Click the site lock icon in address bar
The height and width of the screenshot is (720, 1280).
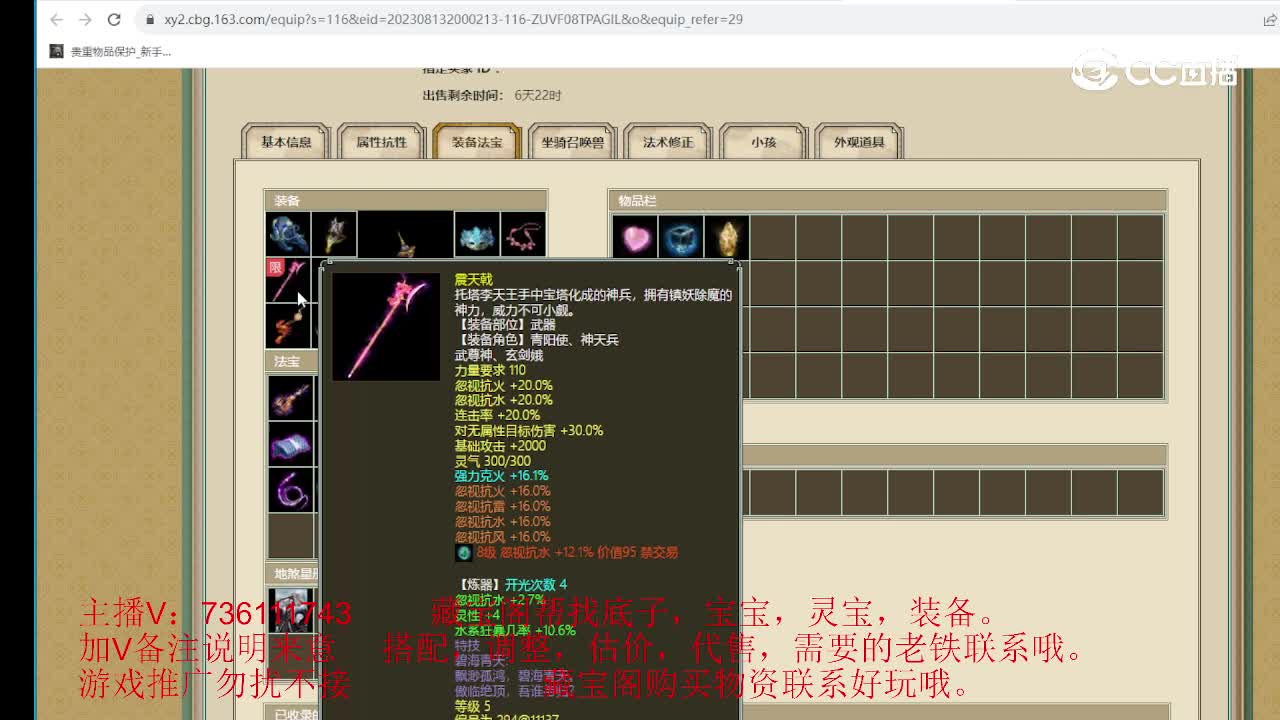pos(149,19)
